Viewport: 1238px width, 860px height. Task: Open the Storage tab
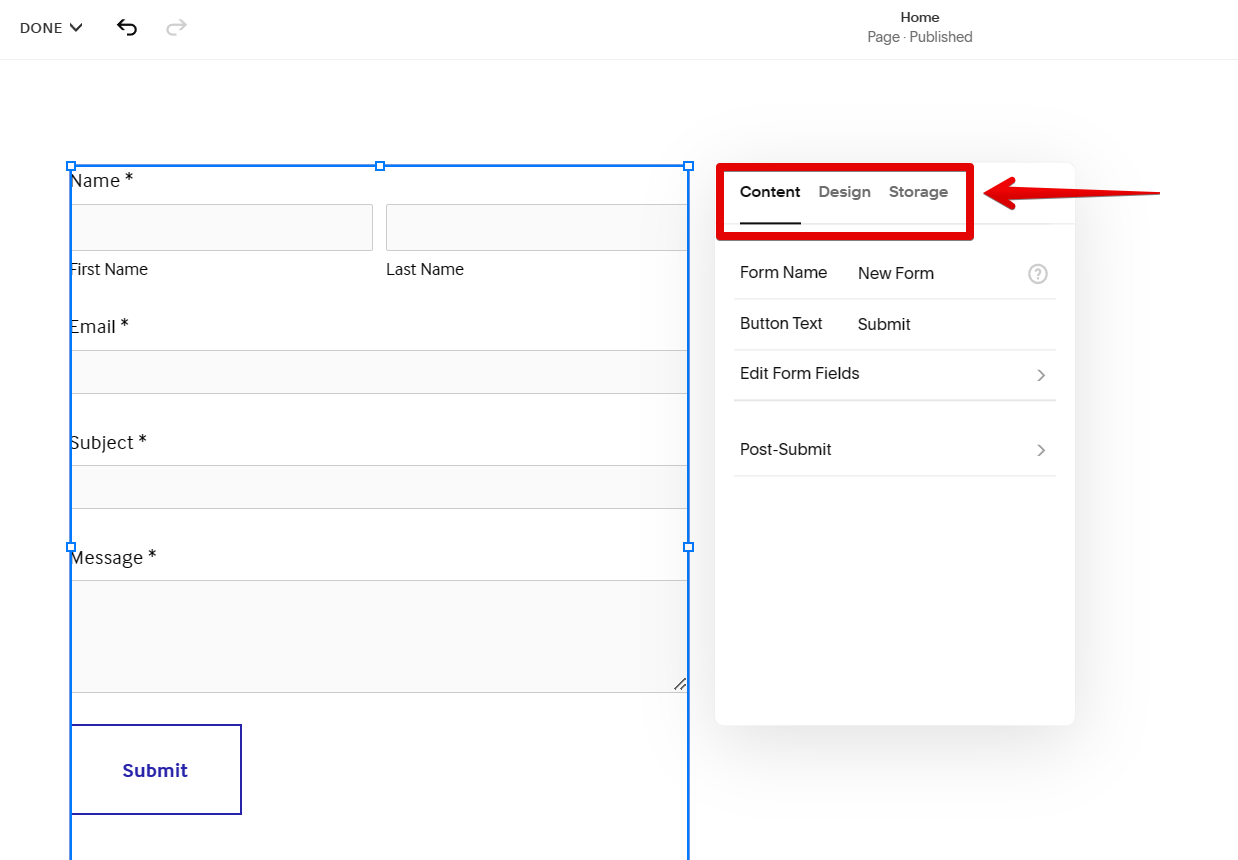click(x=918, y=192)
